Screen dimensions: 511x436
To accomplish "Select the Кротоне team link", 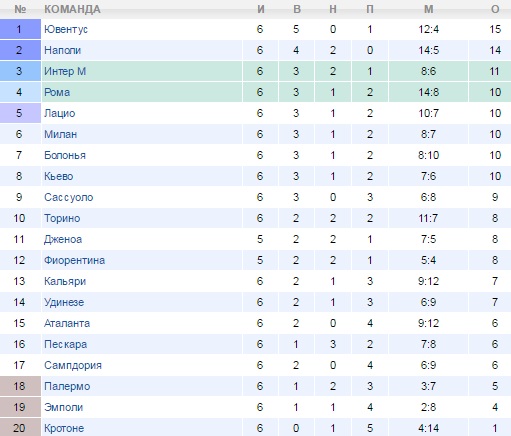I will click(x=64, y=428).
